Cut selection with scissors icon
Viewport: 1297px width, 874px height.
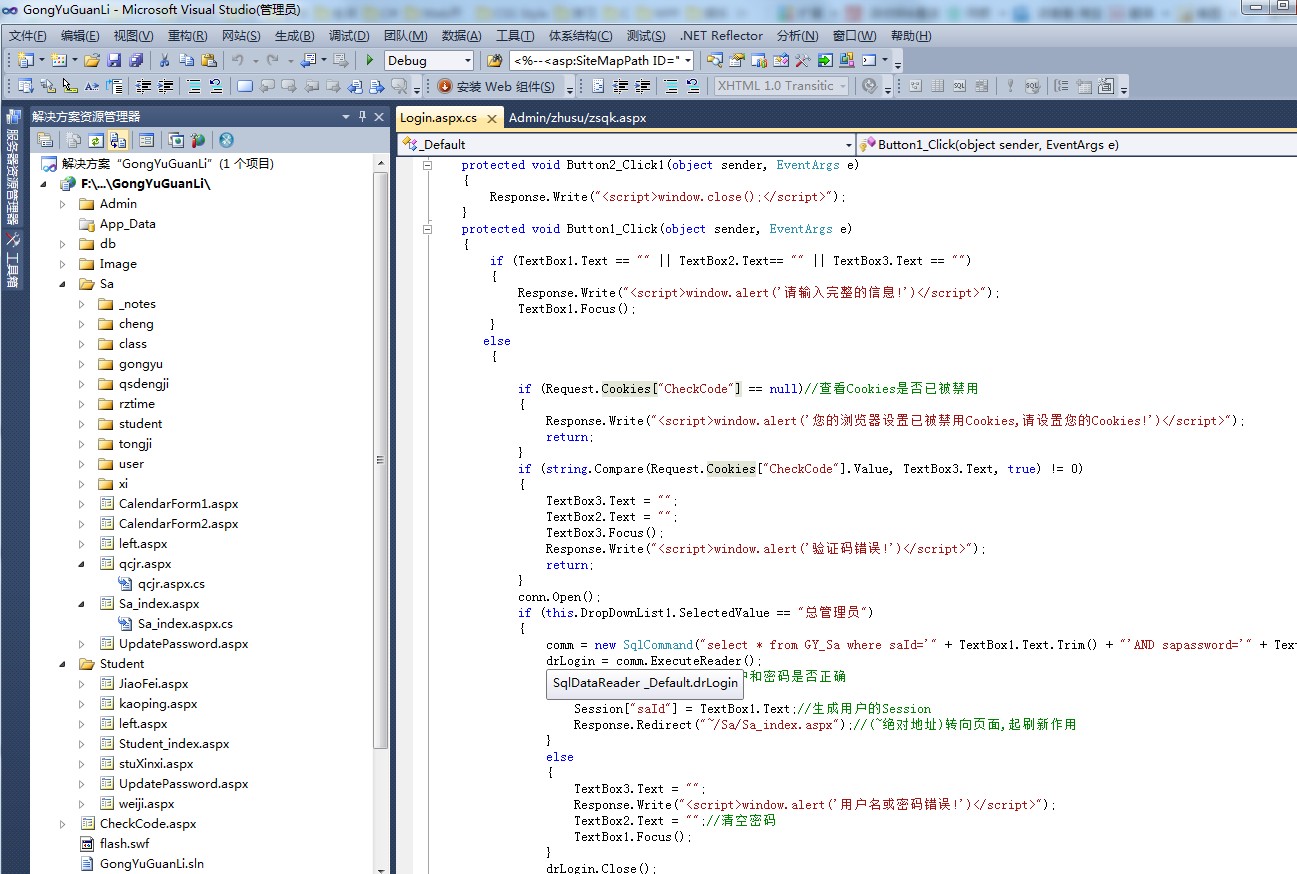(164, 60)
